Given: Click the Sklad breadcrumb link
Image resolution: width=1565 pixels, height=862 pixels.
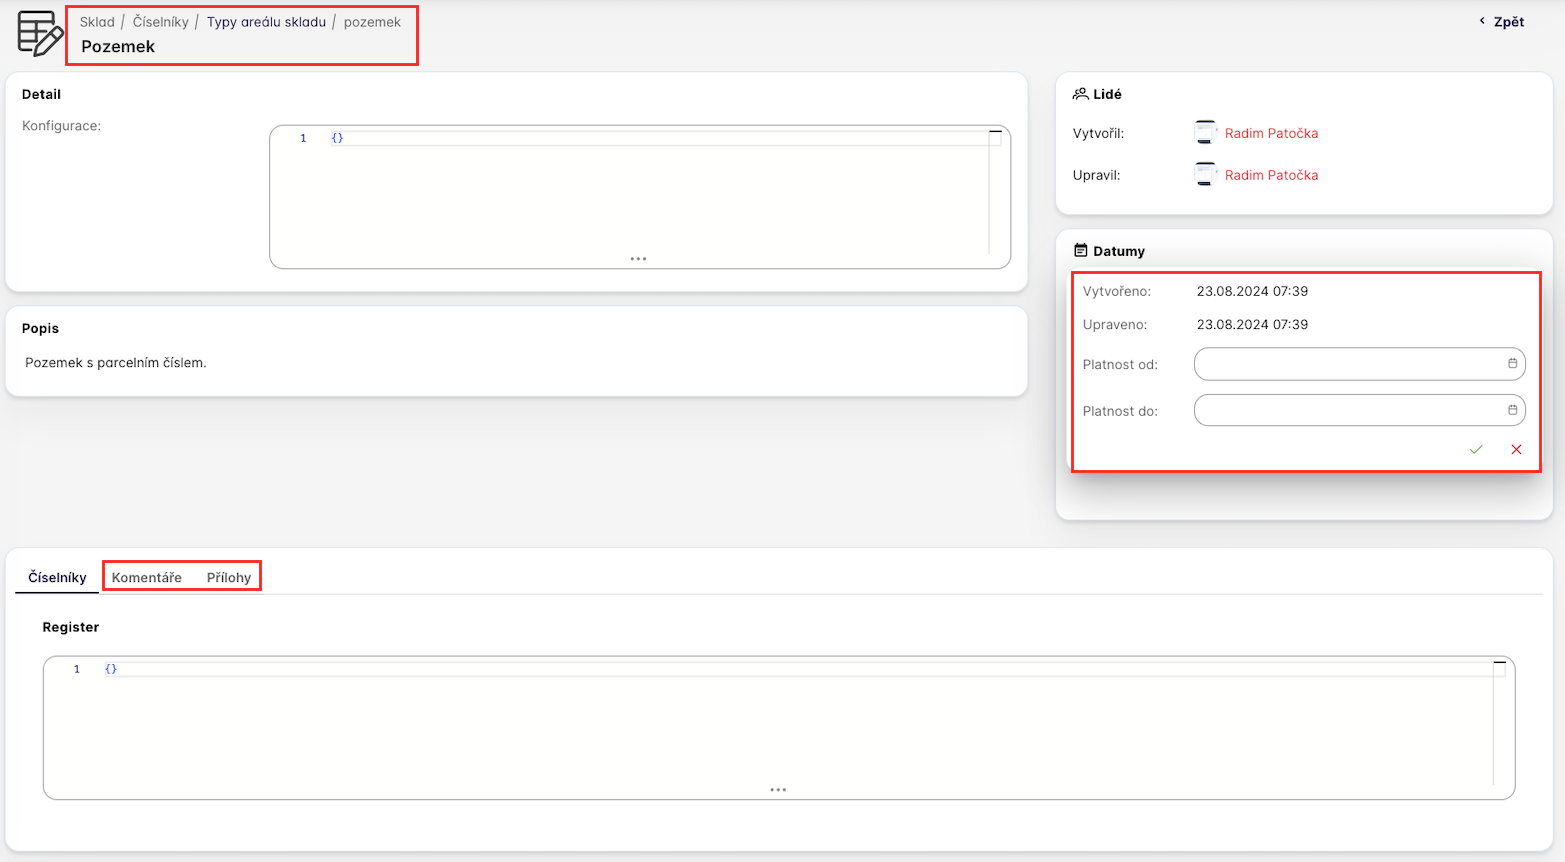Looking at the screenshot, I should (97, 22).
